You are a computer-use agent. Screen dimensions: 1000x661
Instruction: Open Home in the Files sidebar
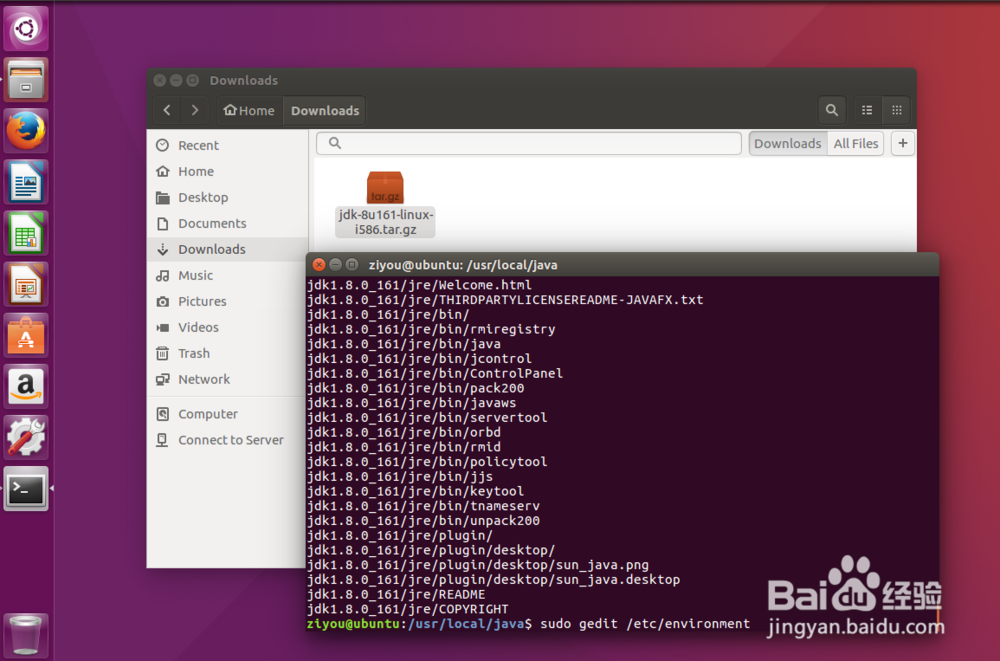pyautogui.click(x=228, y=172)
